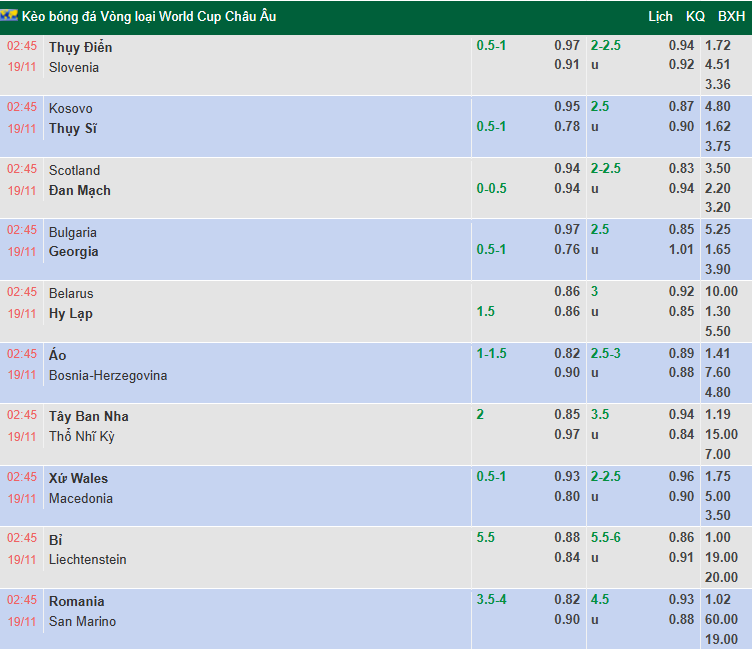Click the San Marino team name
The height and width of the screenshot is (649, 752).
pyautogui.click(x=82, y=621)
